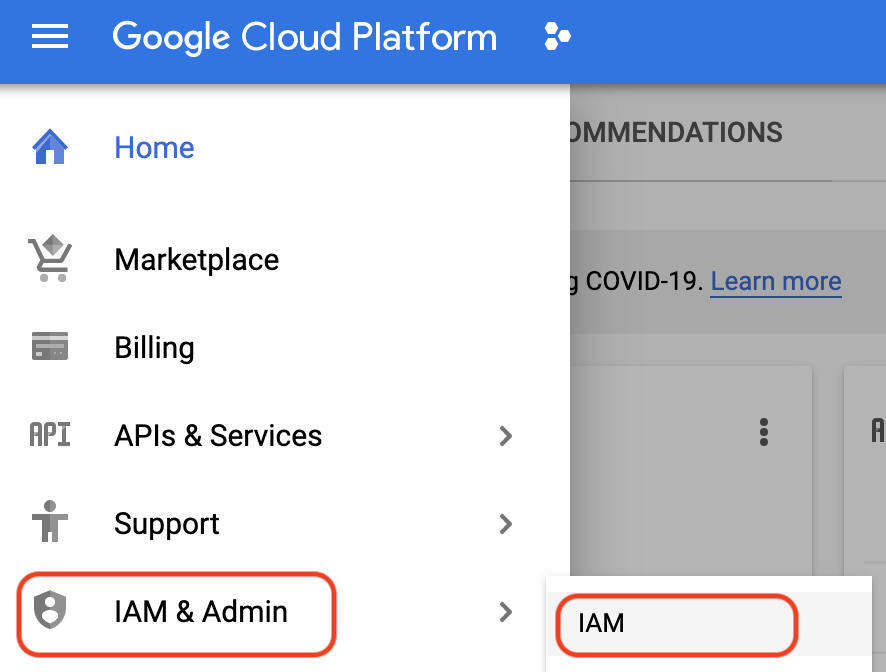
Task: Go to Home in the navigation menu
Action: click(154, 148)
